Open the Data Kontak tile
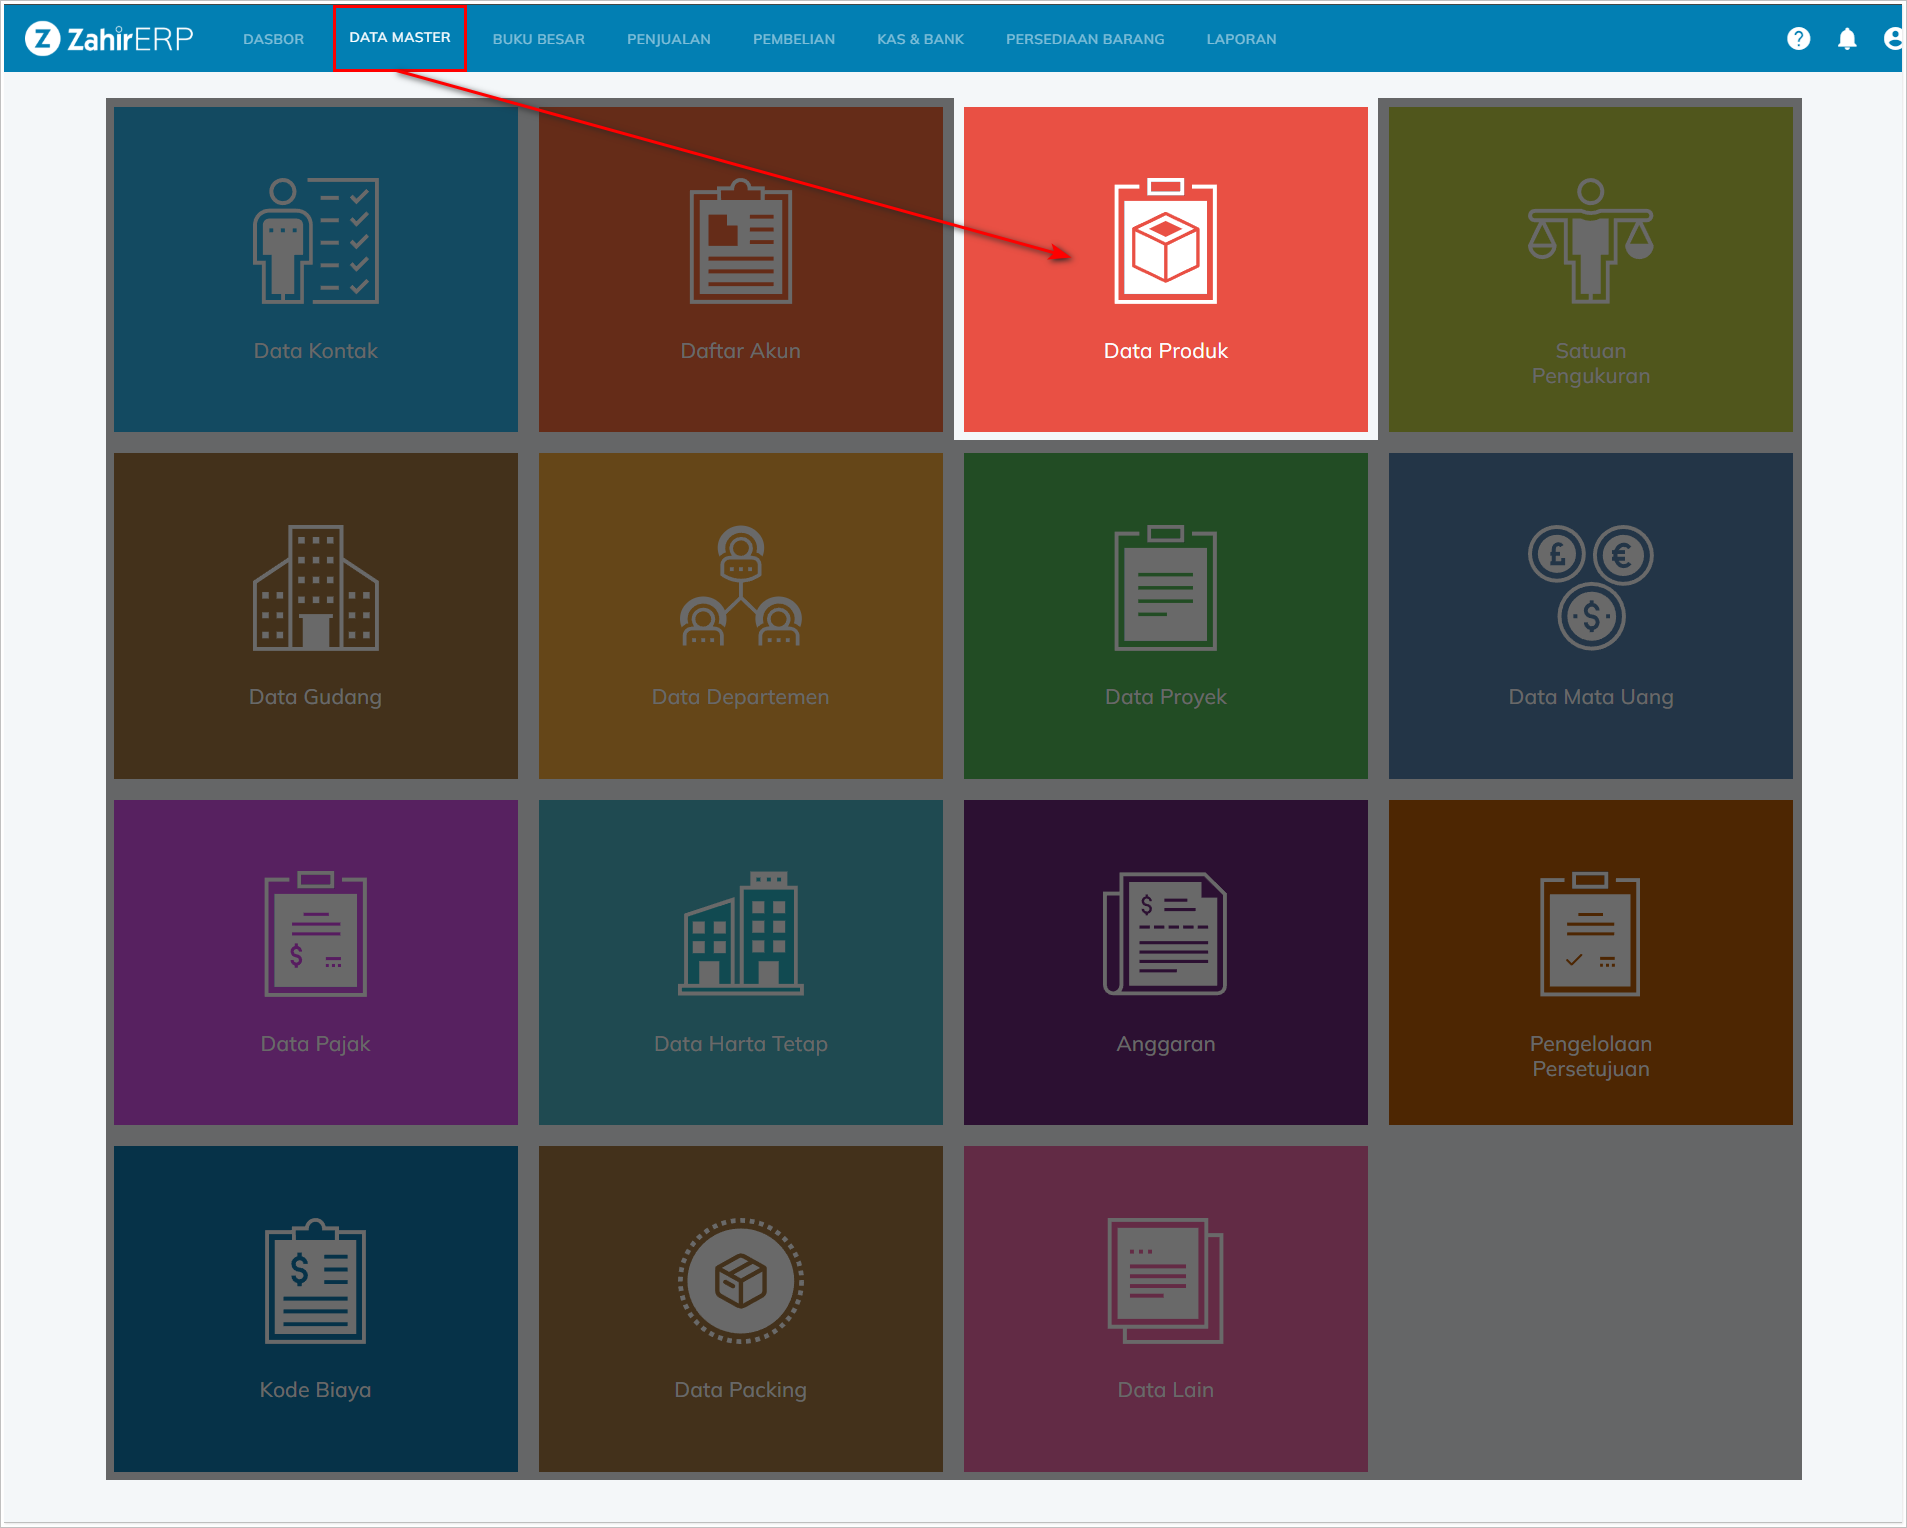The image size is (1907, 1528). point(315,269)
